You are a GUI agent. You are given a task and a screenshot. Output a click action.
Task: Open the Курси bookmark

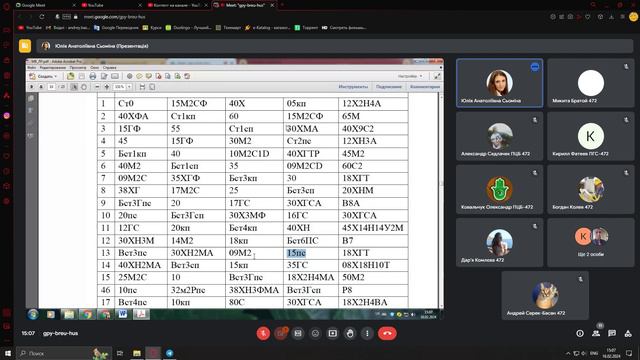pos(152,28)
